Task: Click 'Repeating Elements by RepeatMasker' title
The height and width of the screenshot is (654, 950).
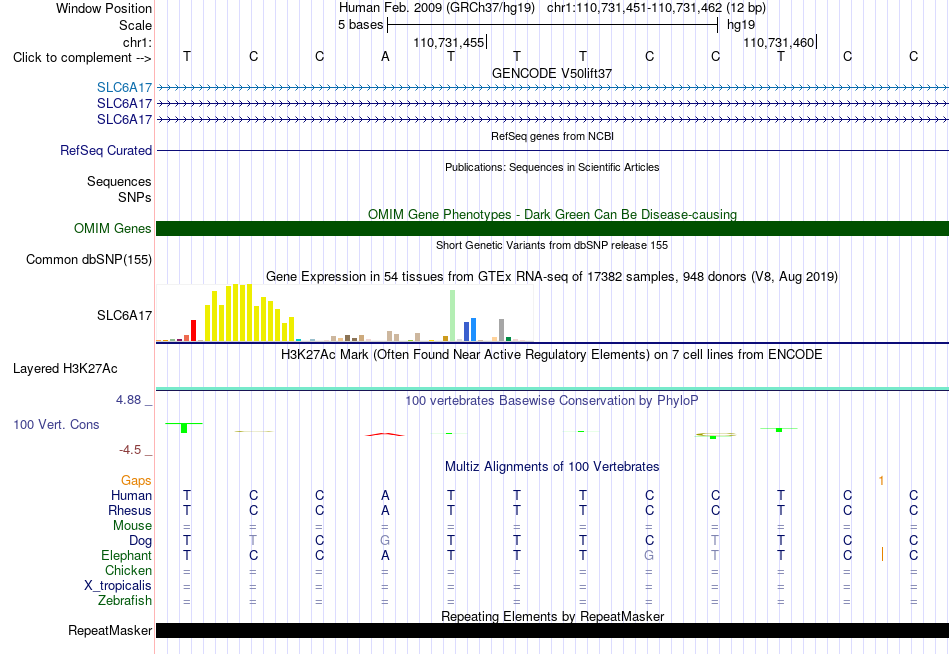Action: [x=552, y=616]
